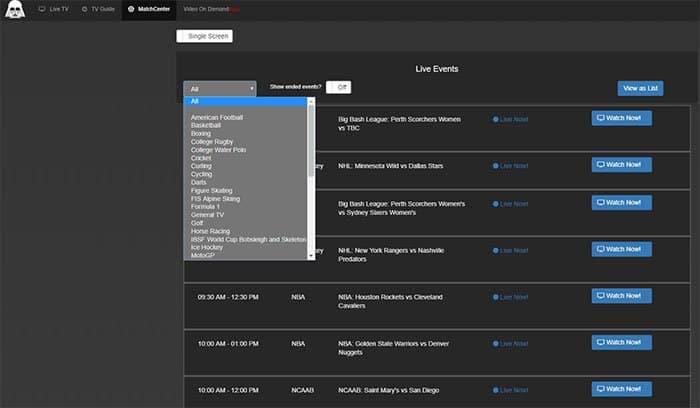Toggle the Single Screen switch
The height and width of the screenshot is (408, 700).
[x=204, y=36]
